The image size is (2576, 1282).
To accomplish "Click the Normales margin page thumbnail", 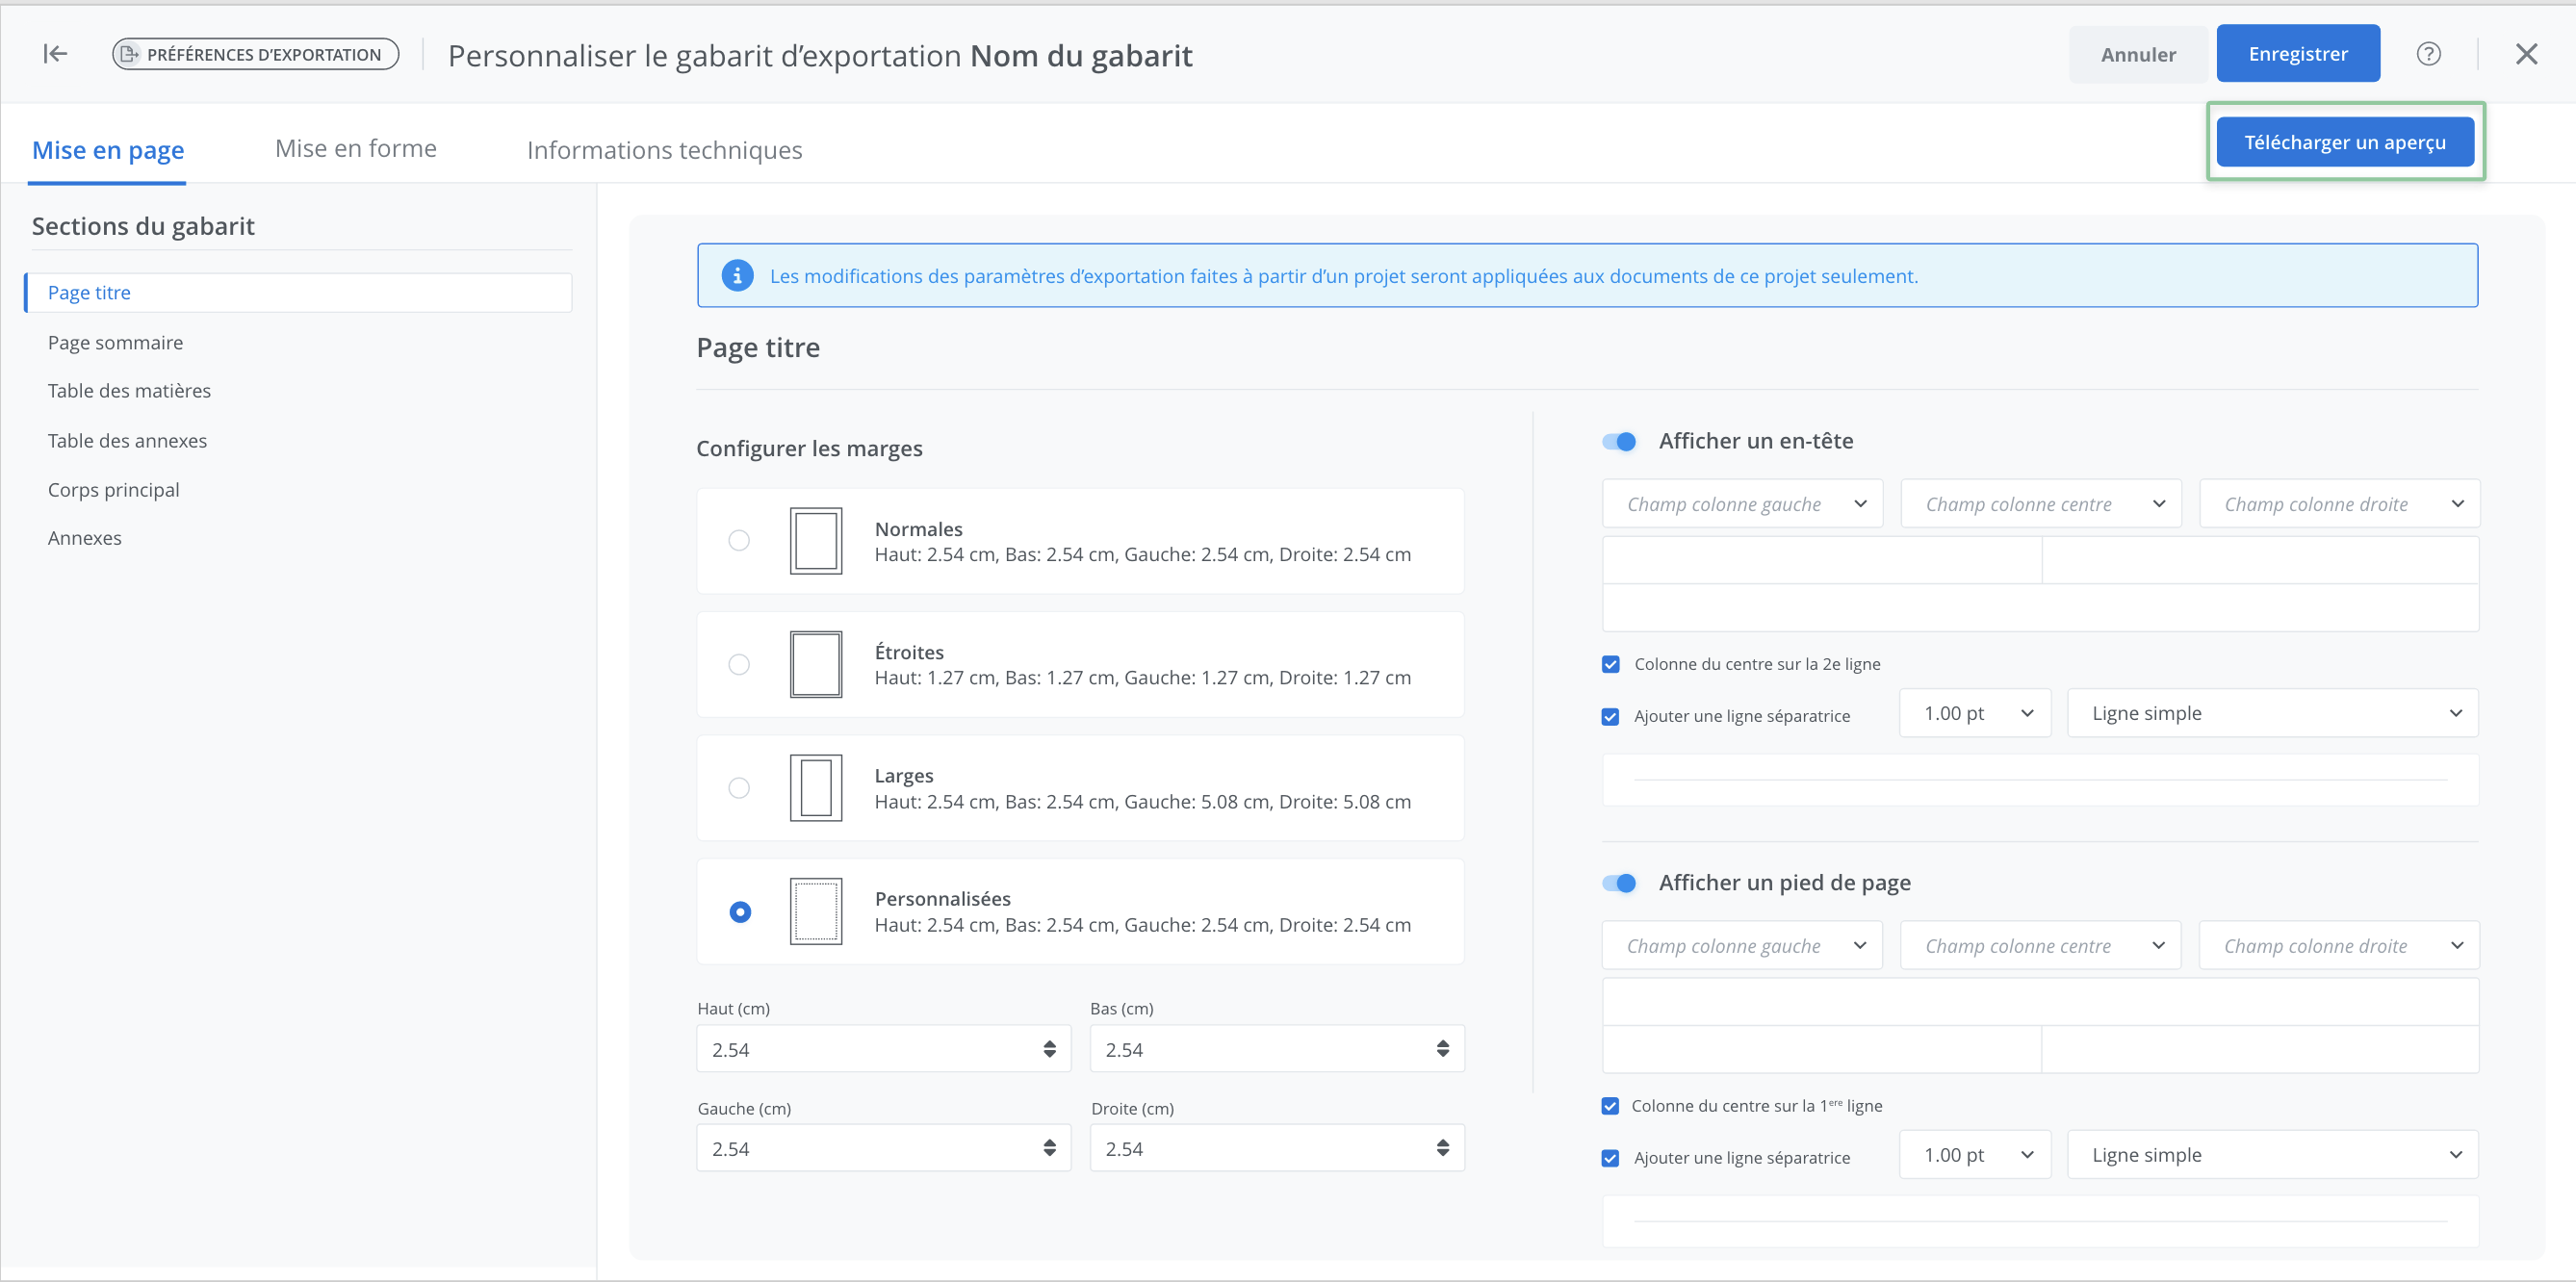I will coord(815,541).
